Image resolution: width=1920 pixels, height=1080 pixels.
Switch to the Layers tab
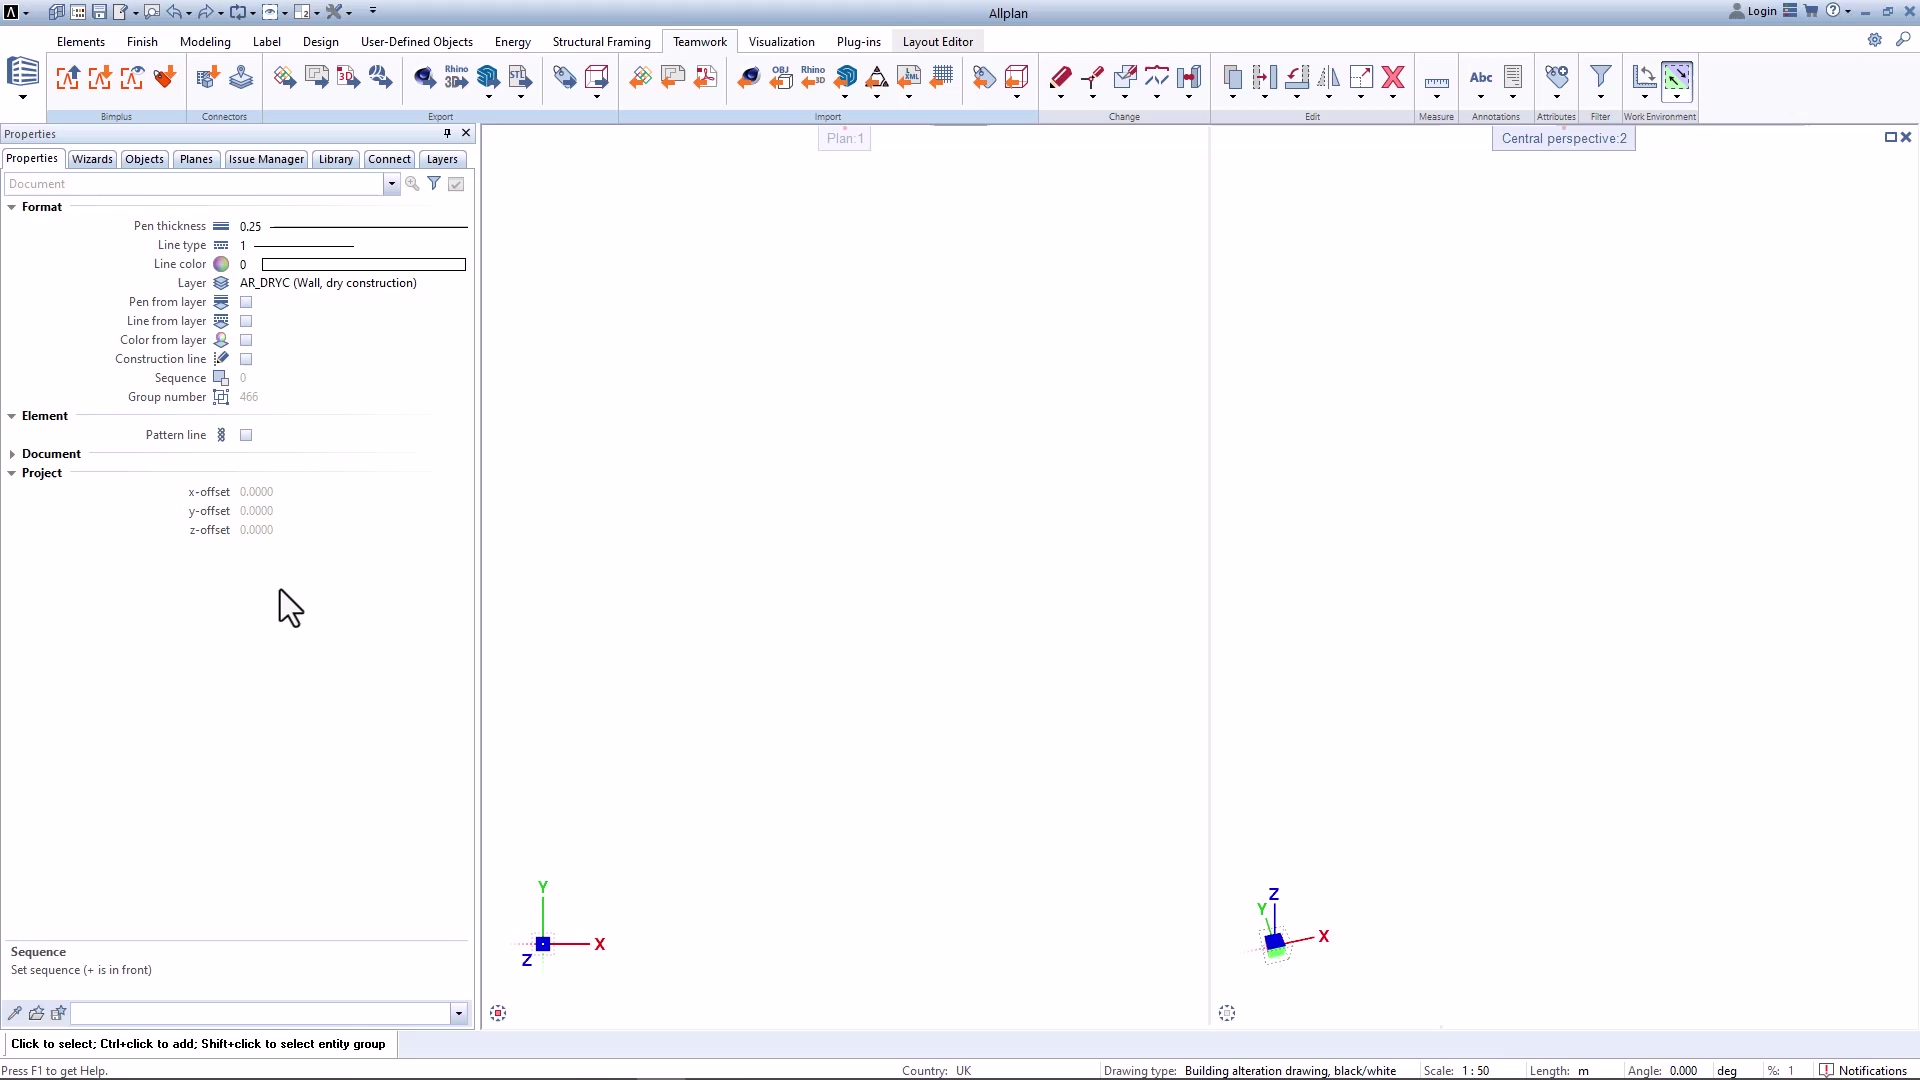[x=442, y=158]
